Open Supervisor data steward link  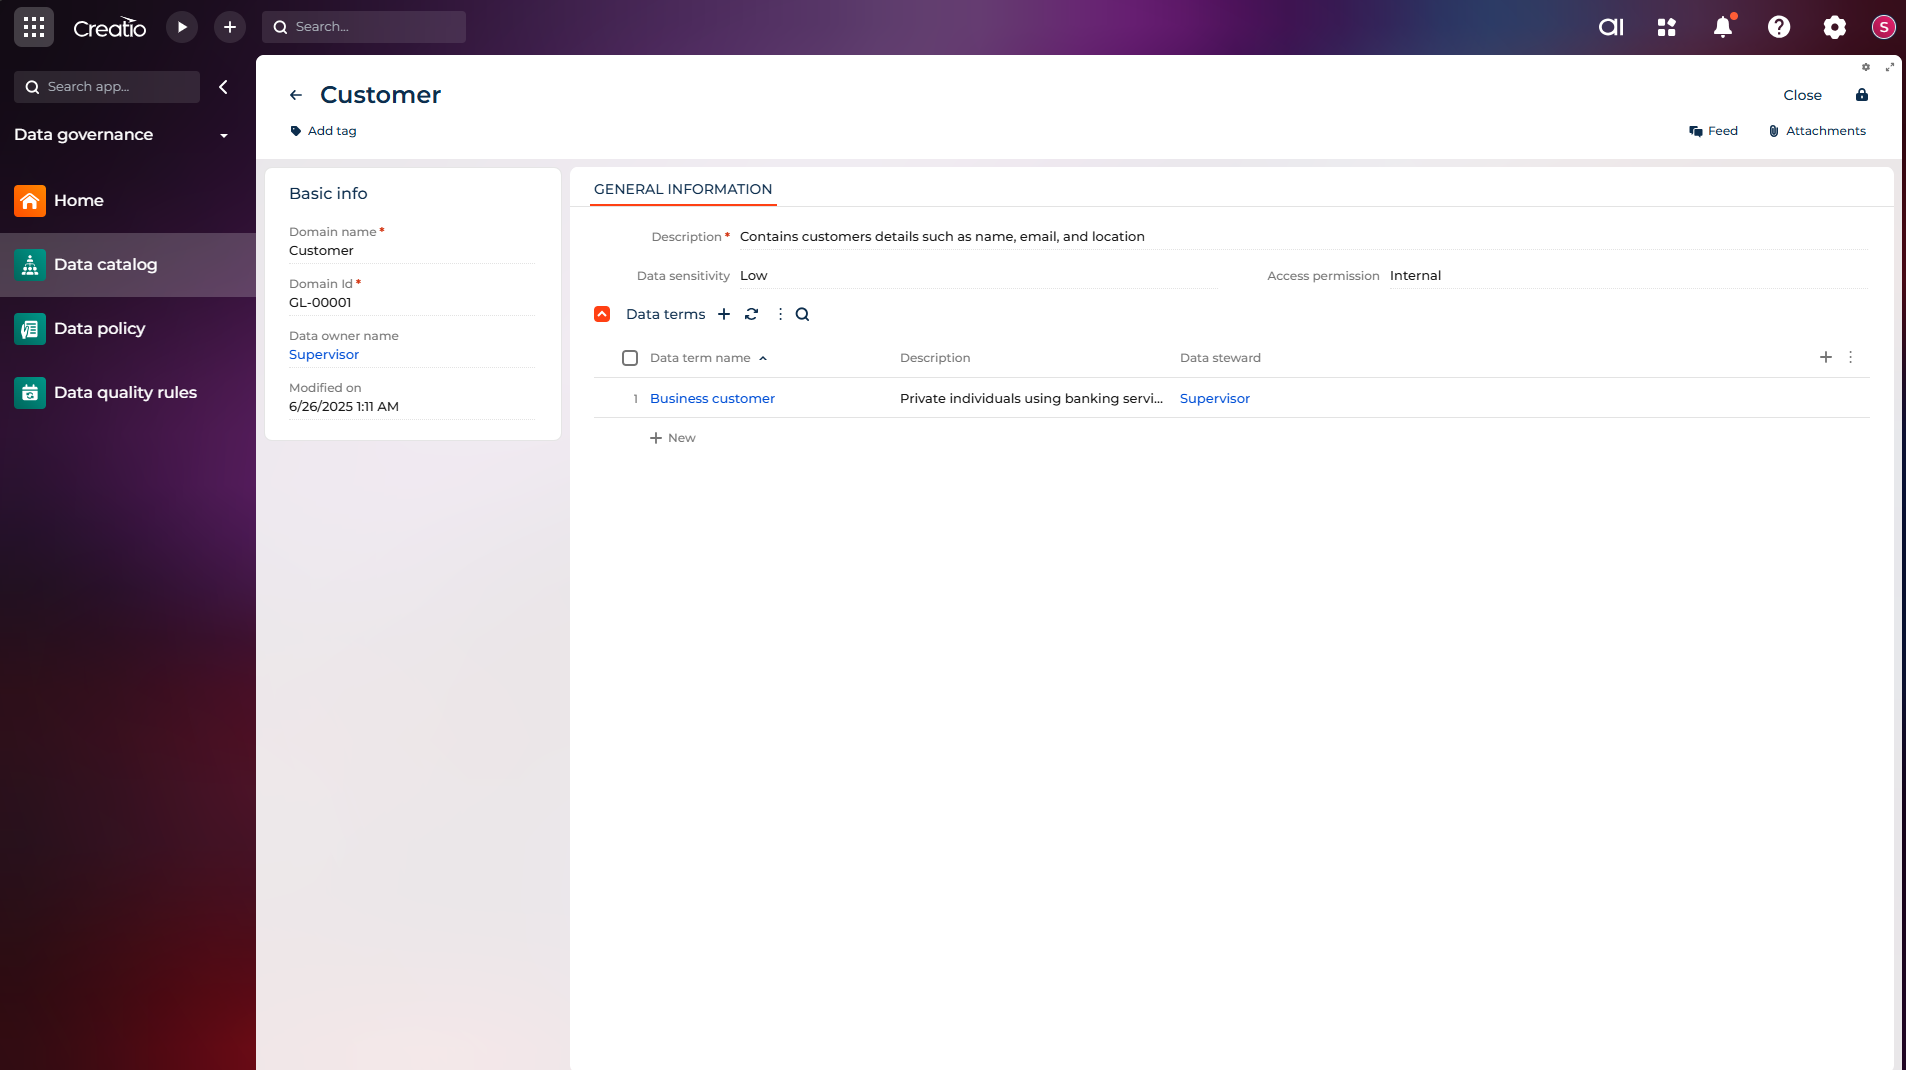point(1215,398)
